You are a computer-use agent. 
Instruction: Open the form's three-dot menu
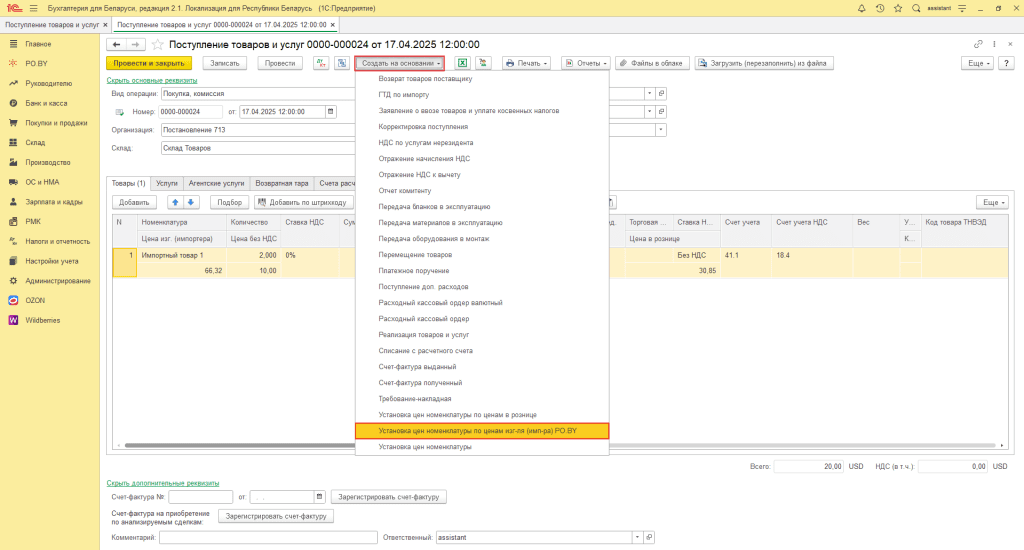click(x=994, y=44)
